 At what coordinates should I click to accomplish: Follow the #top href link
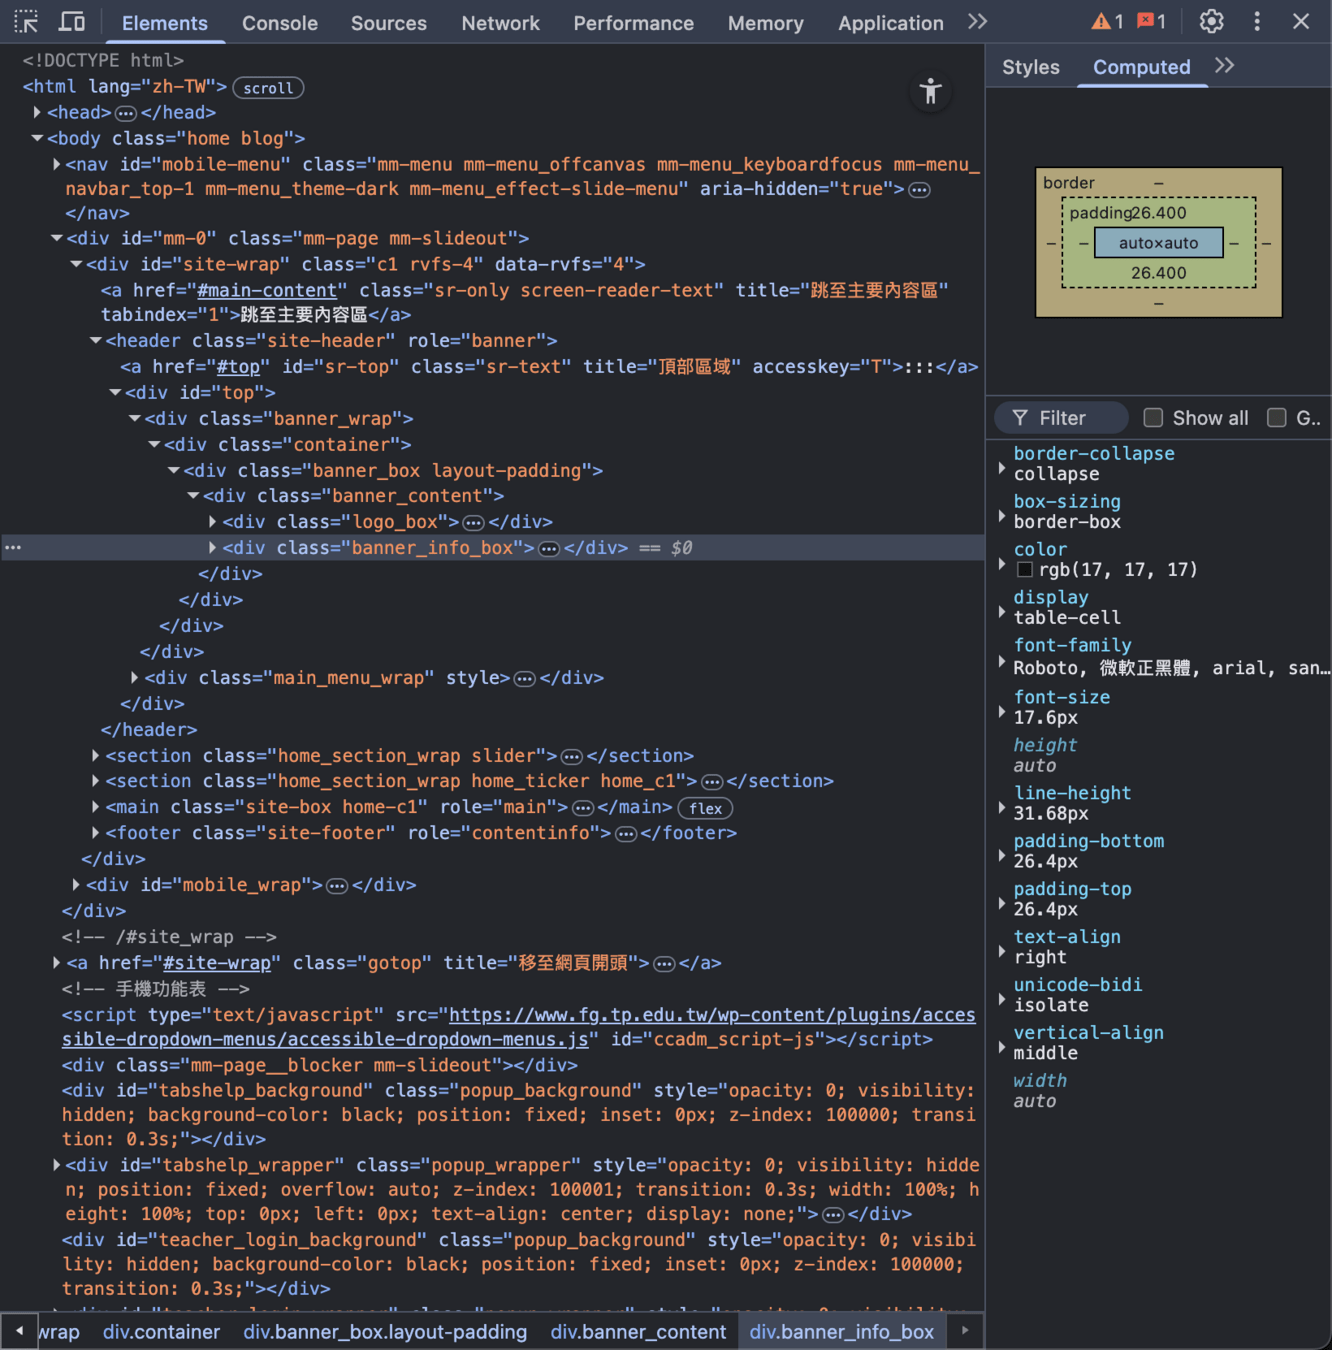pos(238,367)
